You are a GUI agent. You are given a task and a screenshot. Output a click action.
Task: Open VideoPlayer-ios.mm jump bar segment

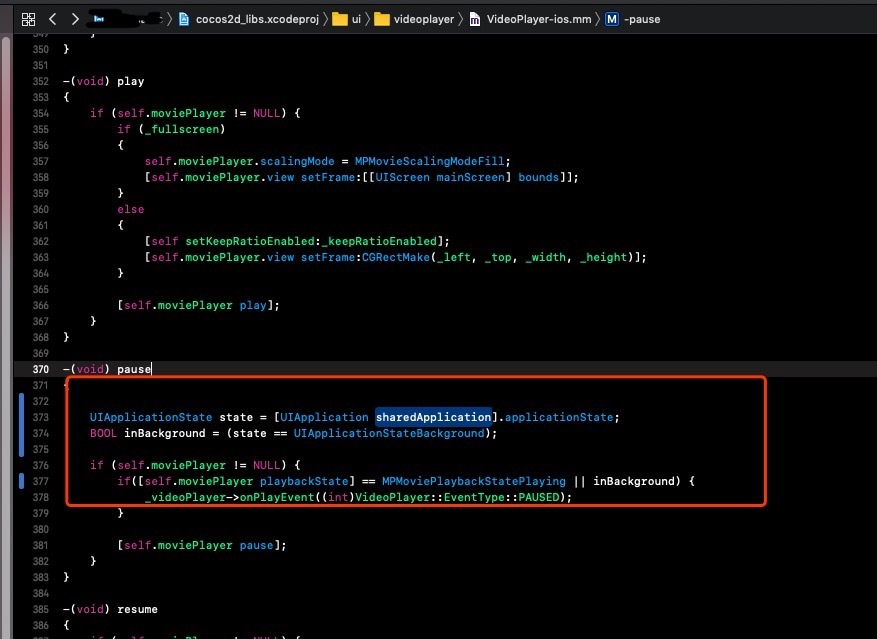pos(539,20)
